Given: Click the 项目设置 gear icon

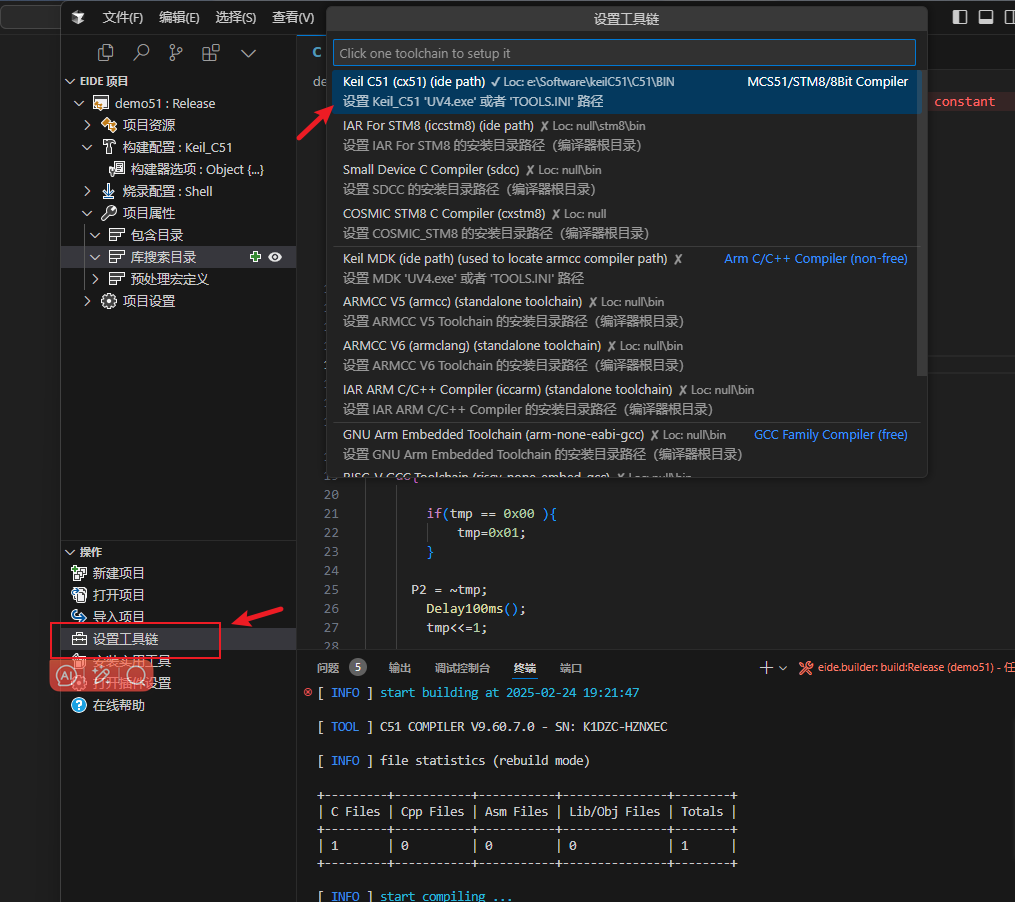Looking at the screenshot, I should point(109,301).
